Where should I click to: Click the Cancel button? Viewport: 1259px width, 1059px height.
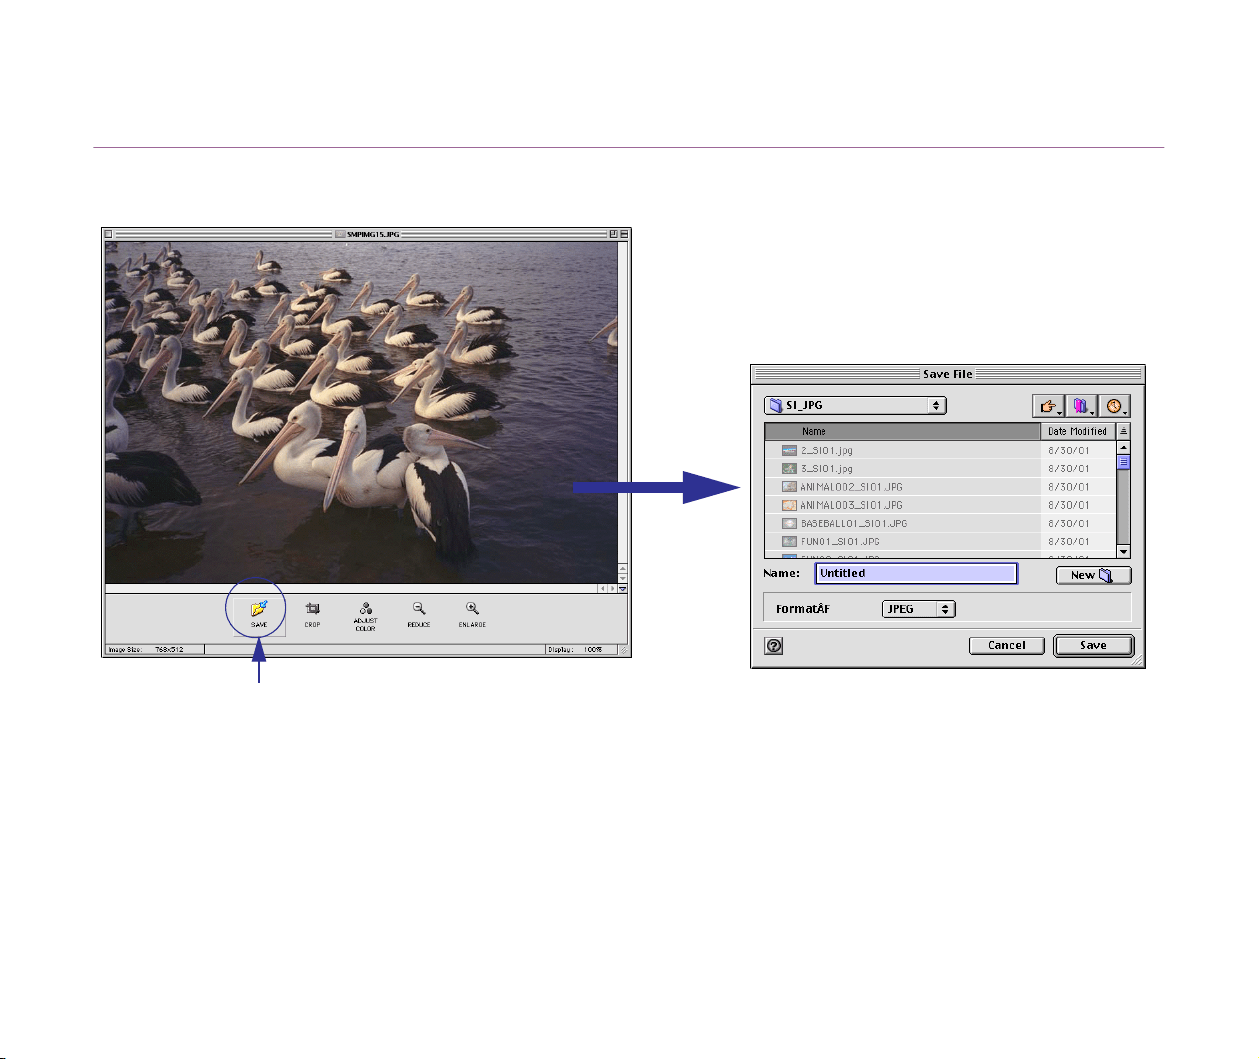click(x=1007, y=645)
